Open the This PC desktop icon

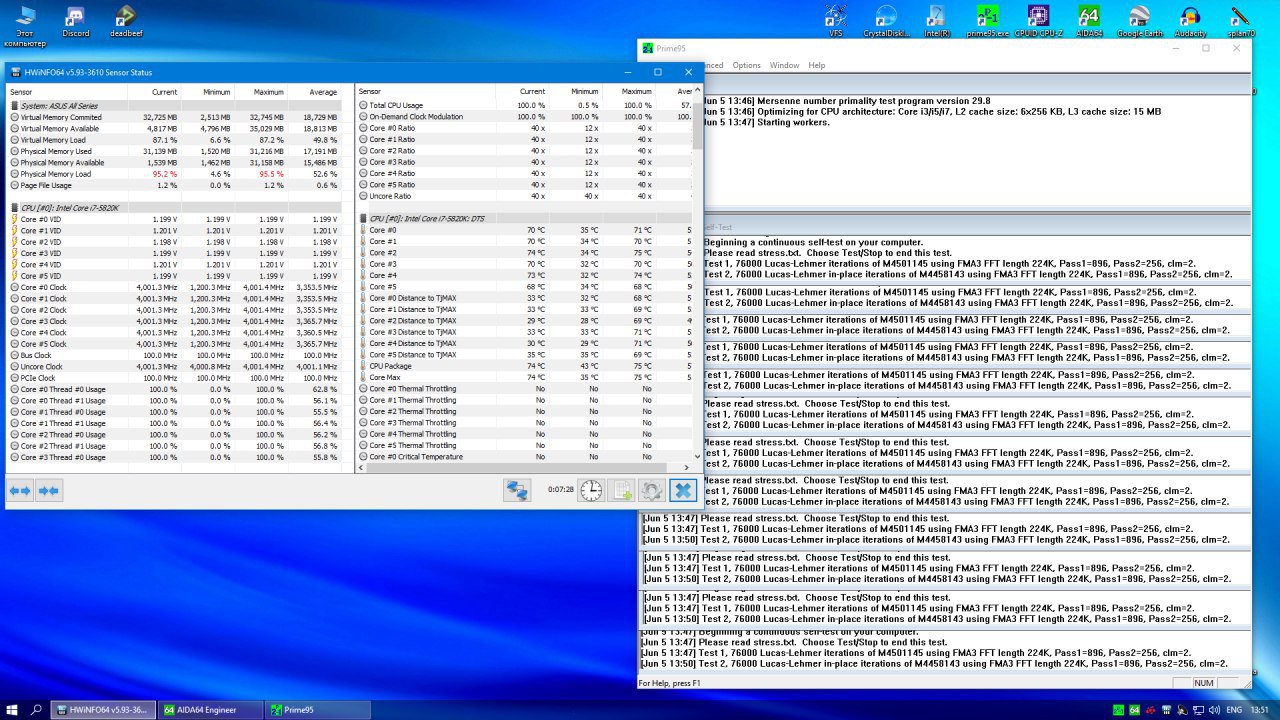tap(25, 25)
